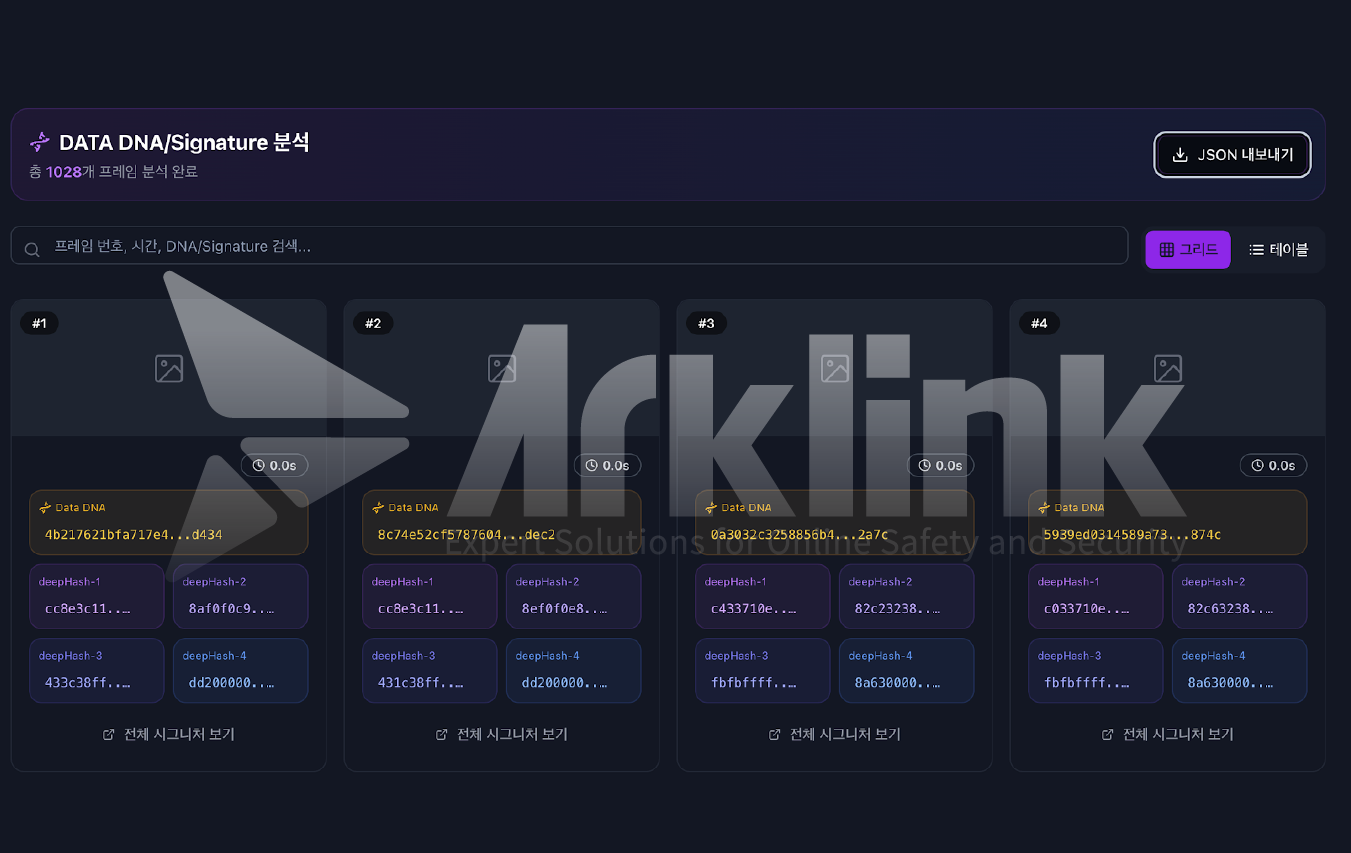
Task: Open the image placeholder icon on frame #3
Action: pyautogui.click(x=835, y=368)
